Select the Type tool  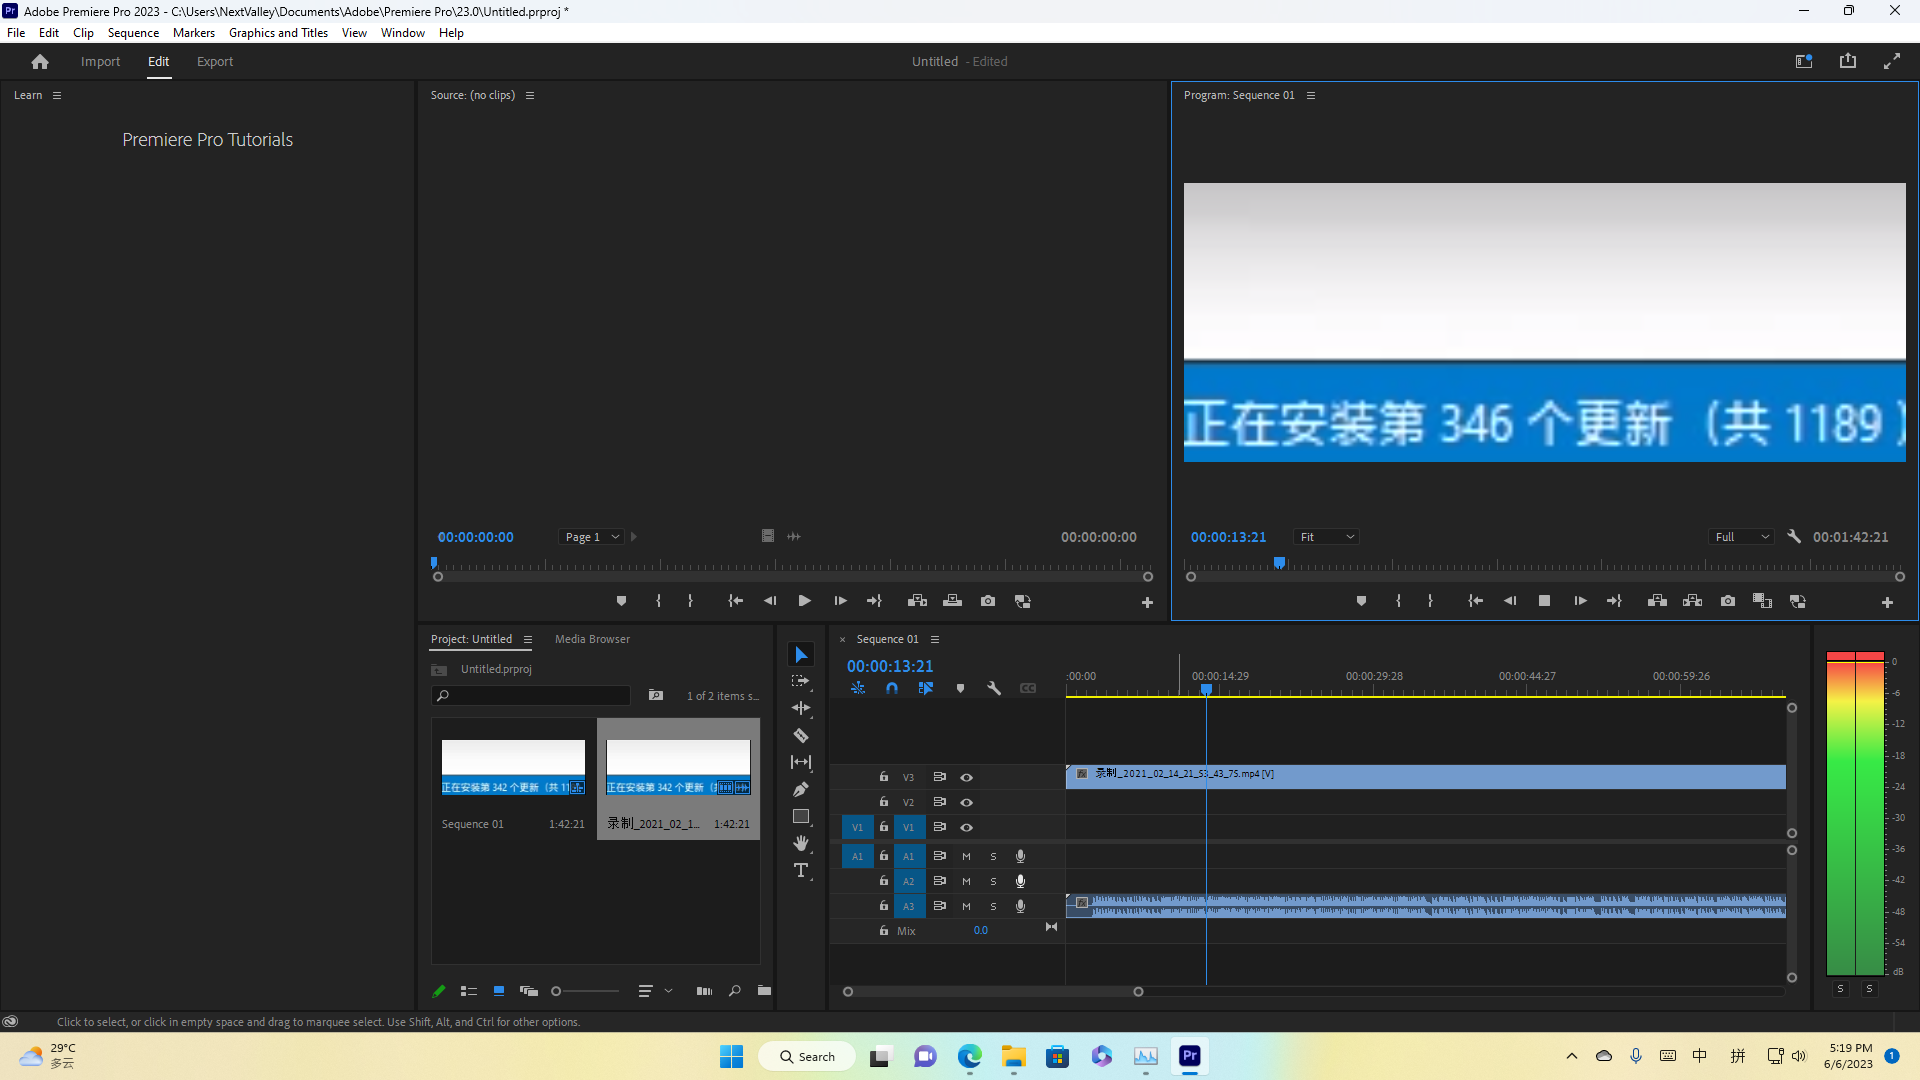[x=801, y=871]
